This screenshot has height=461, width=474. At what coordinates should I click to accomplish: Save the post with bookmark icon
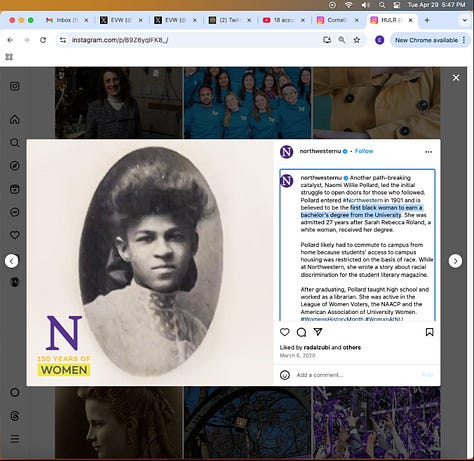[x=429, y=332]
